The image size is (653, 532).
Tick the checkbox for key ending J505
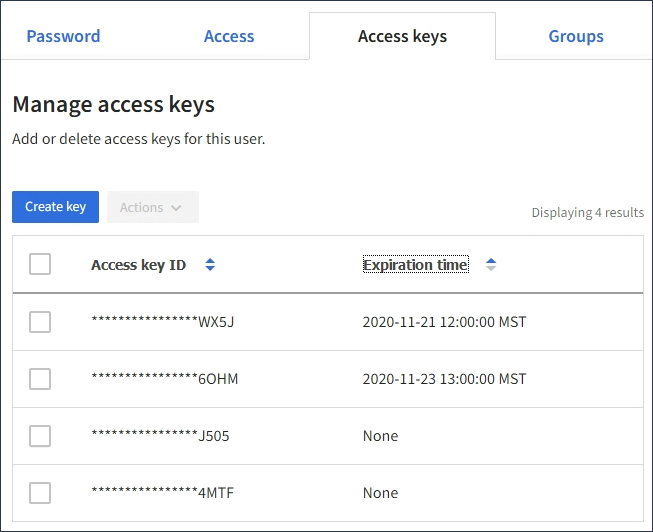[40, 436]
